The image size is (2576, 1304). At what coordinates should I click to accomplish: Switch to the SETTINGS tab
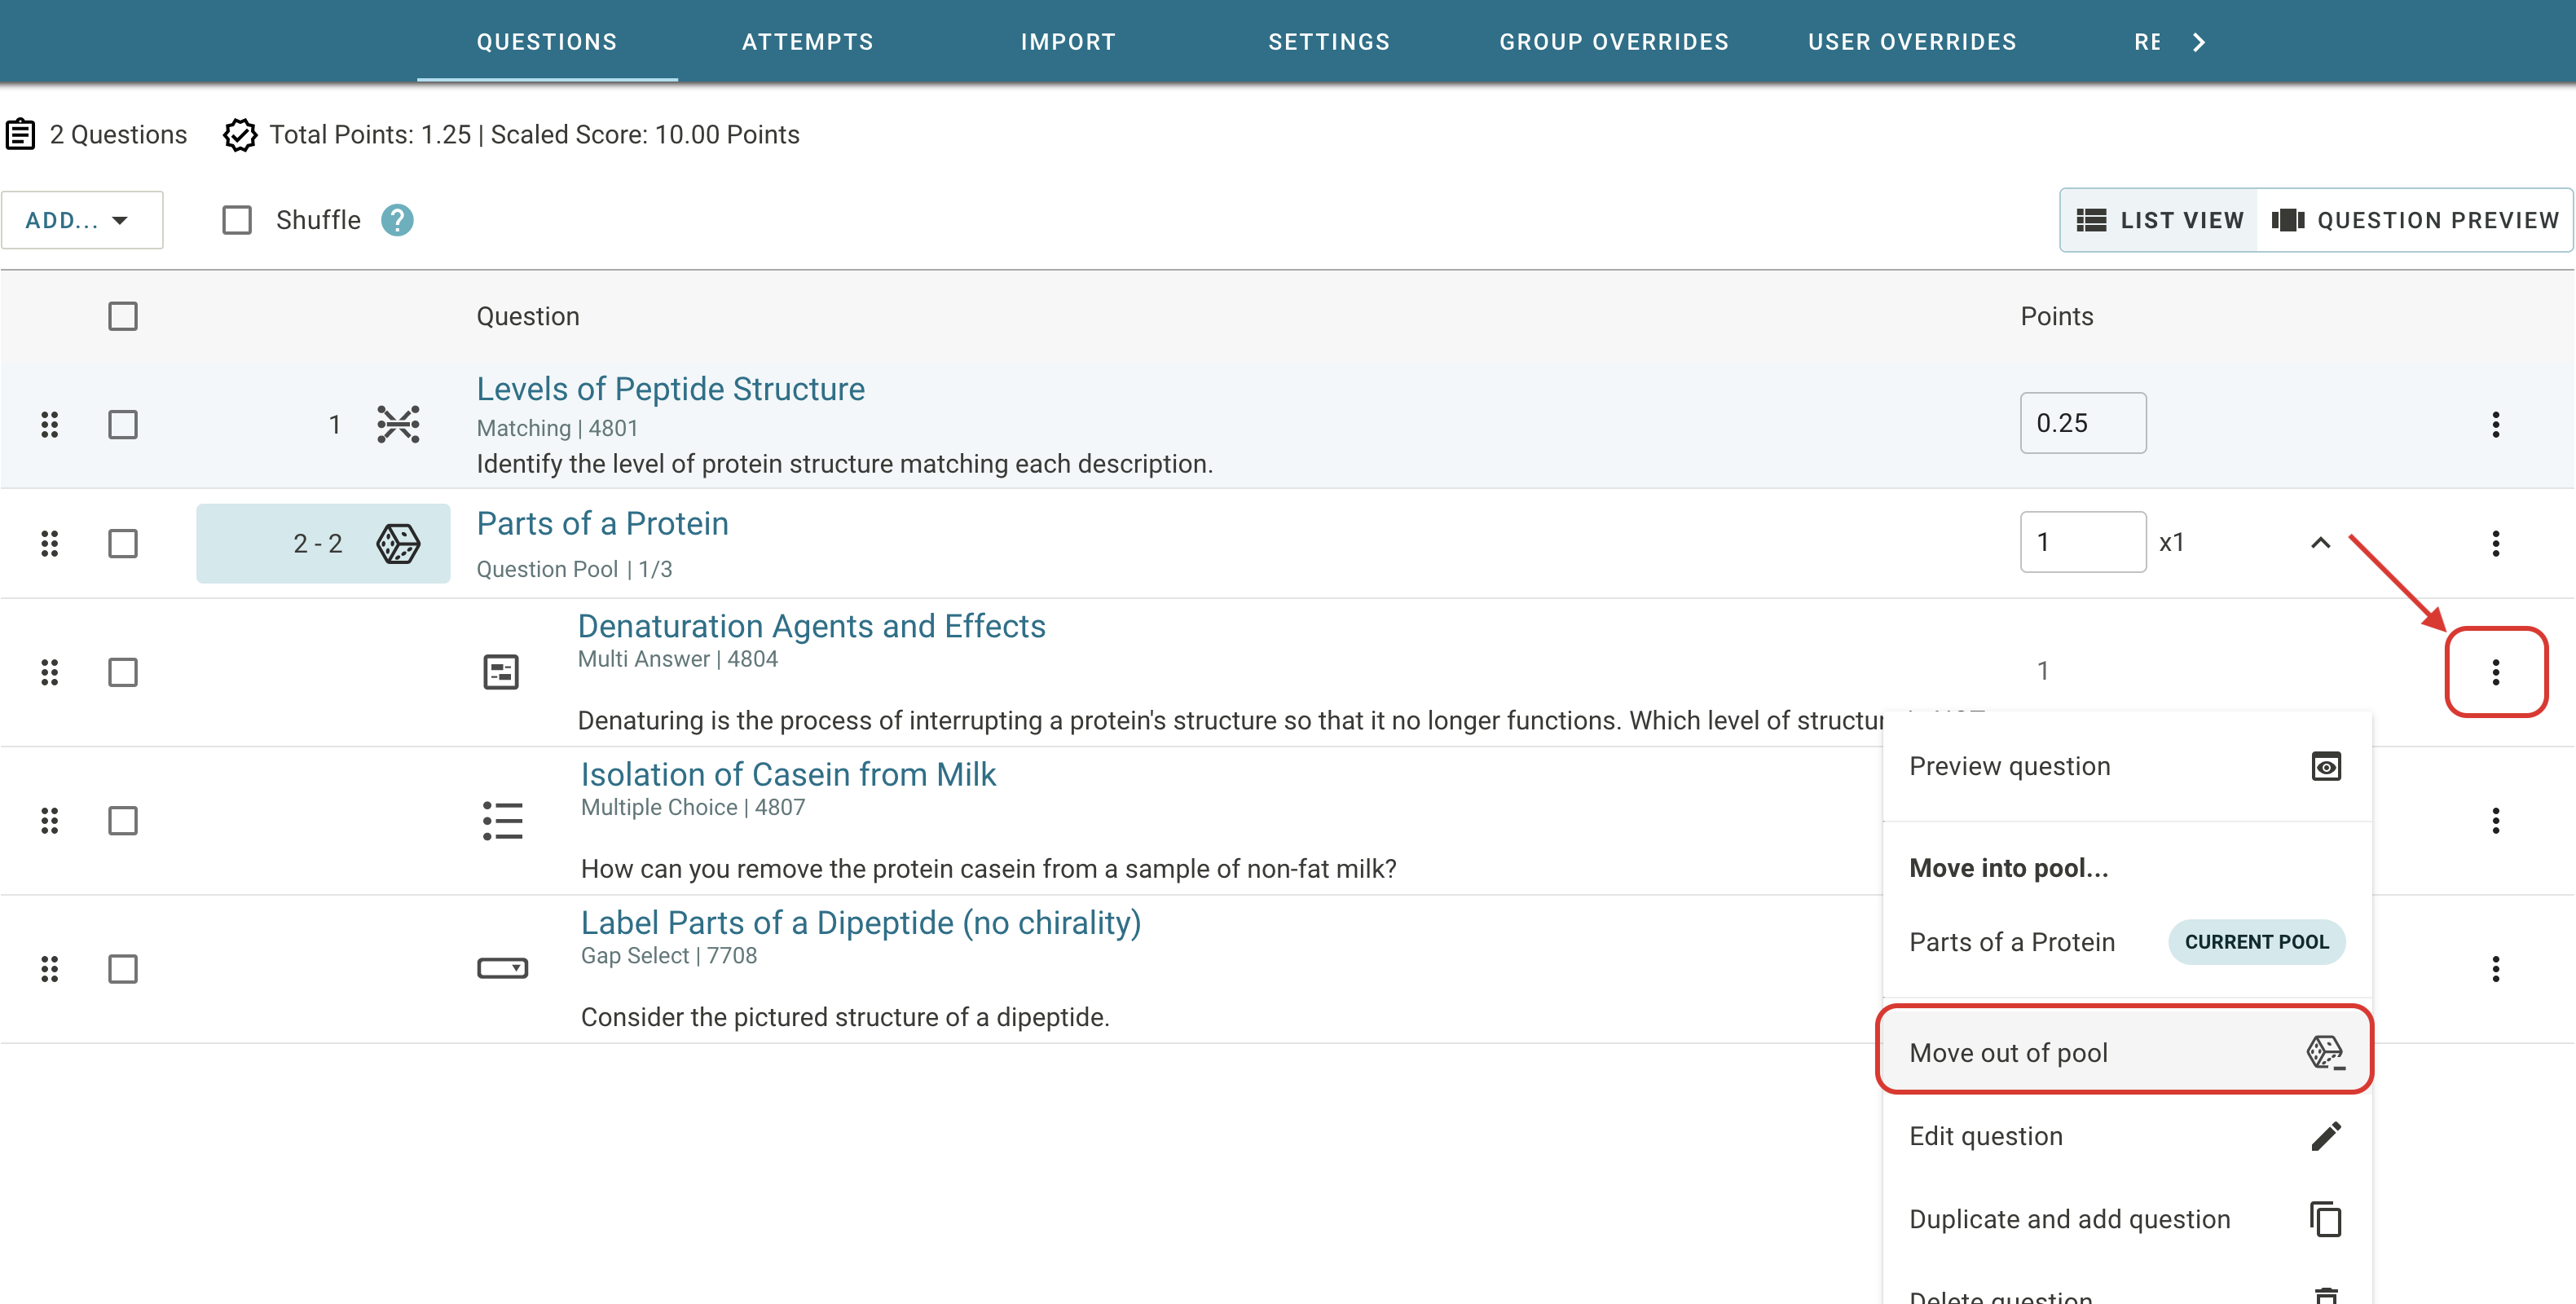1328,42
